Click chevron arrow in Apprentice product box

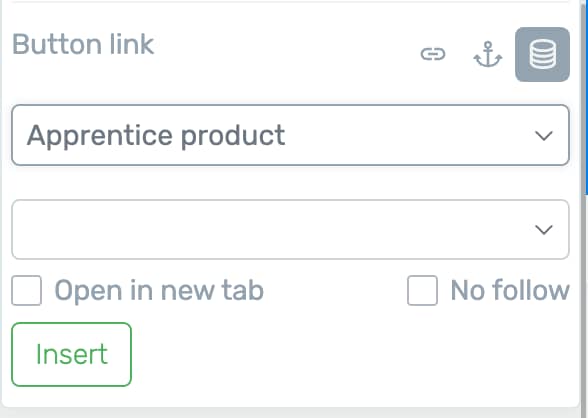(543, 136)
